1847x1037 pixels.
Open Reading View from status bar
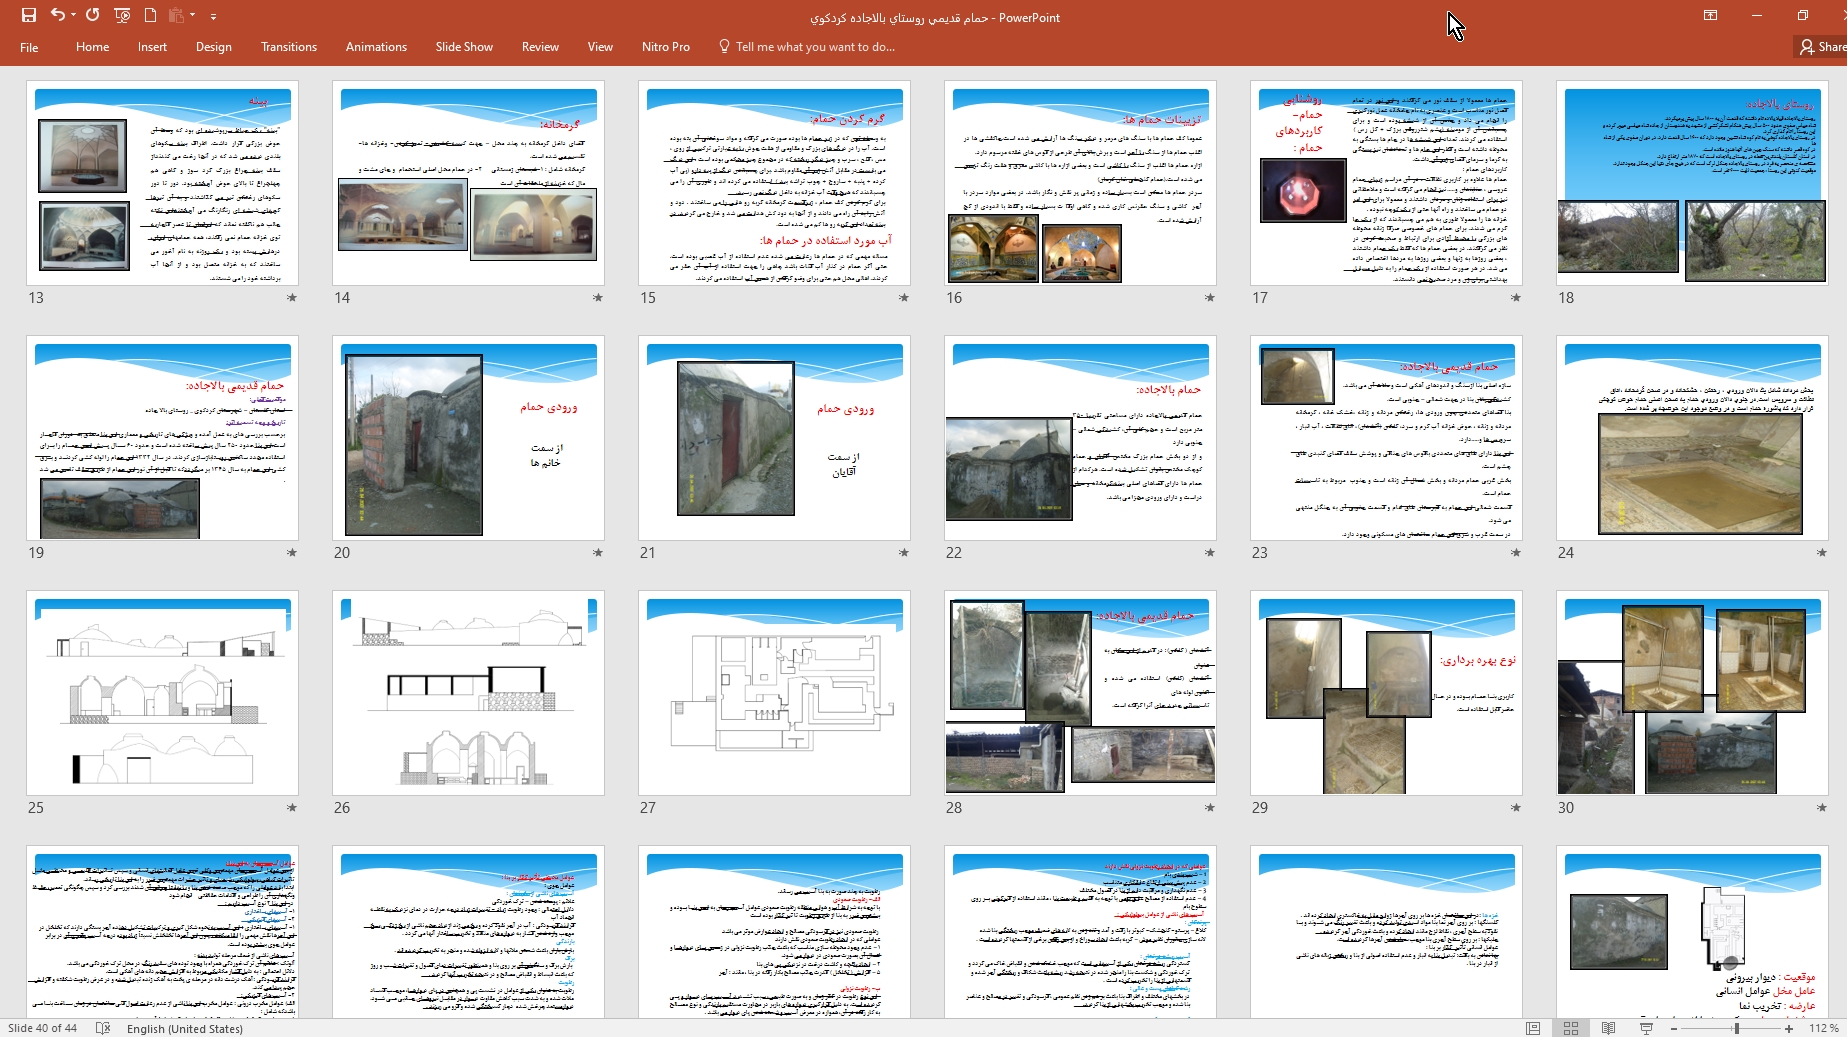coord(1608,1028)
